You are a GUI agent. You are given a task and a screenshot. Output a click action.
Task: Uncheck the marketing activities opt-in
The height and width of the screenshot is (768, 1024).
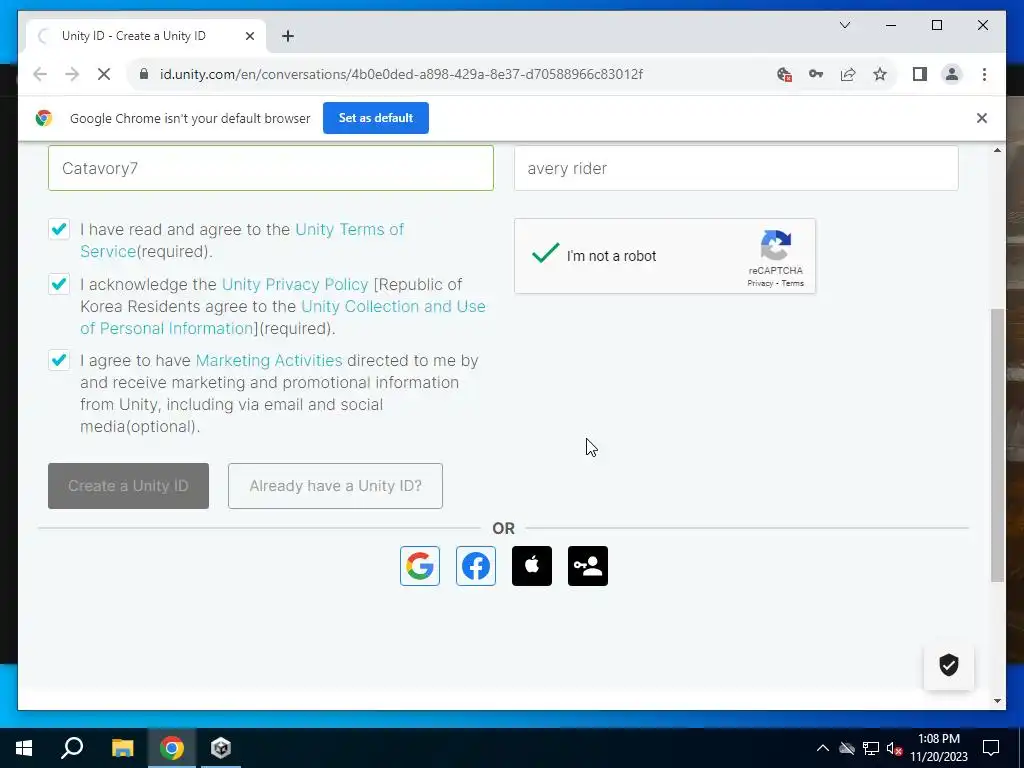[59, 360]
